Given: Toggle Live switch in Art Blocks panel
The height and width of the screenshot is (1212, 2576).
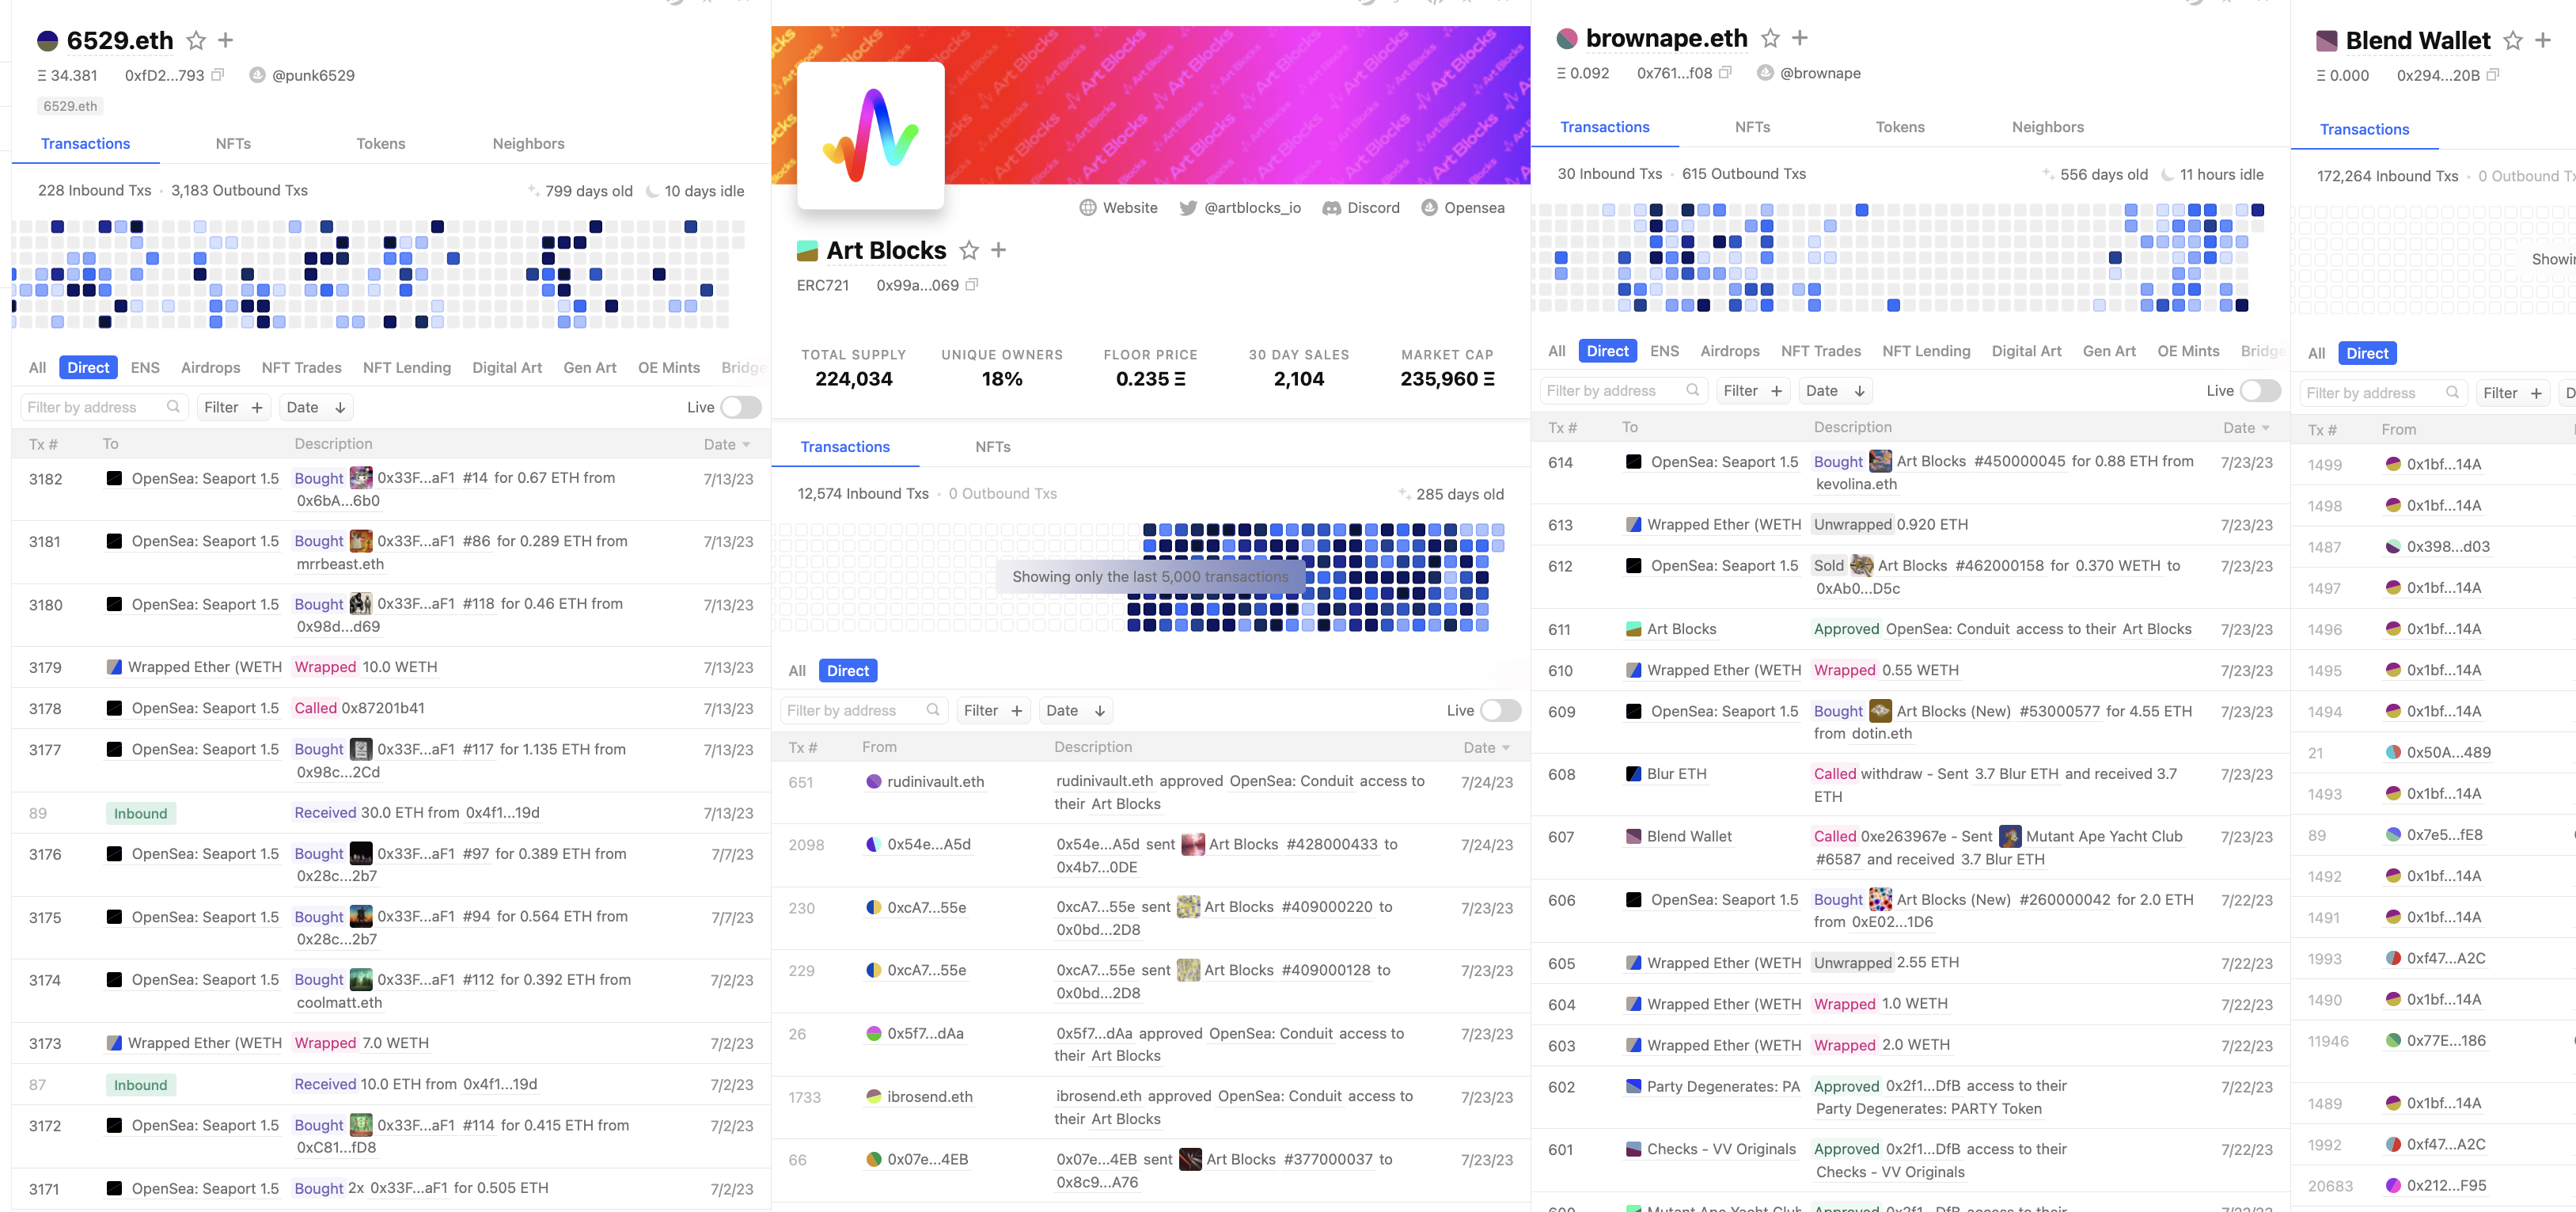Looking at the screenshot, I should [1501, 710].
